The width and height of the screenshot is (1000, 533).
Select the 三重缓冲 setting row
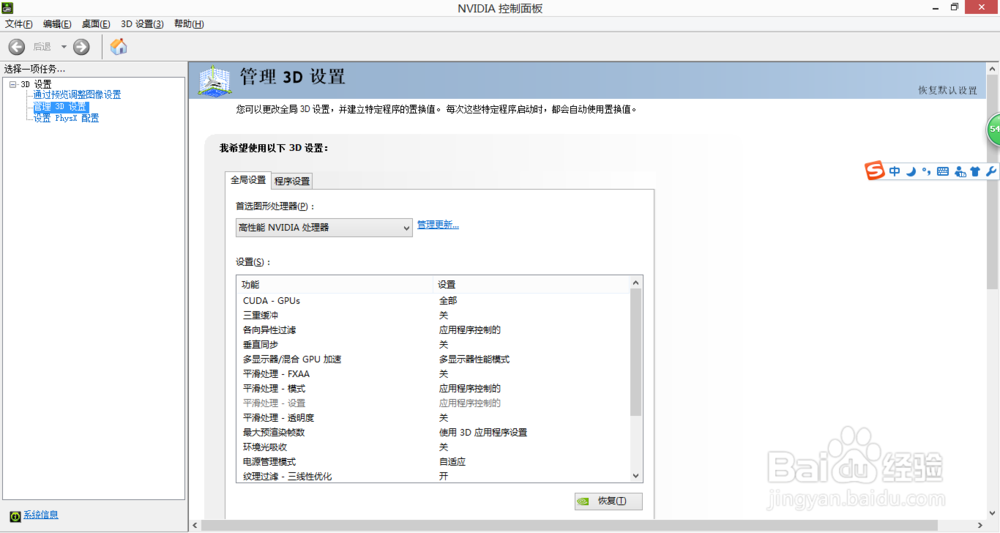(x=433, y=315)
